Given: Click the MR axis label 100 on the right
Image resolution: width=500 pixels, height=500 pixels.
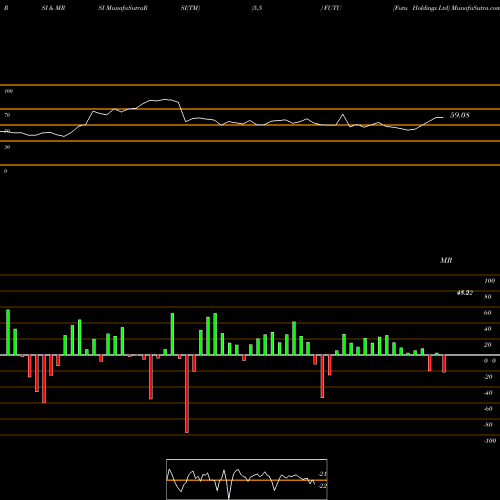Looking at the screenshot, I should (x=489, y=281).
